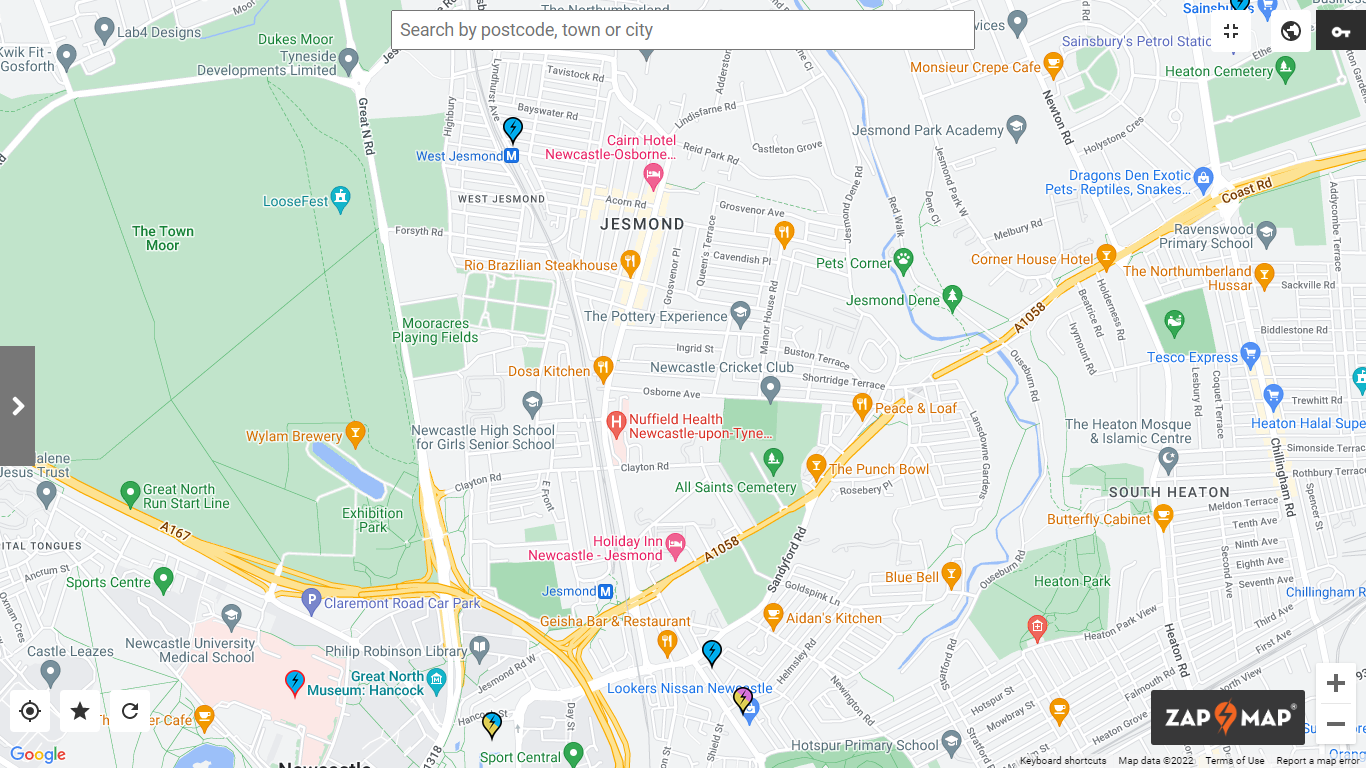Click the Jesmond metro station marker

605,591
